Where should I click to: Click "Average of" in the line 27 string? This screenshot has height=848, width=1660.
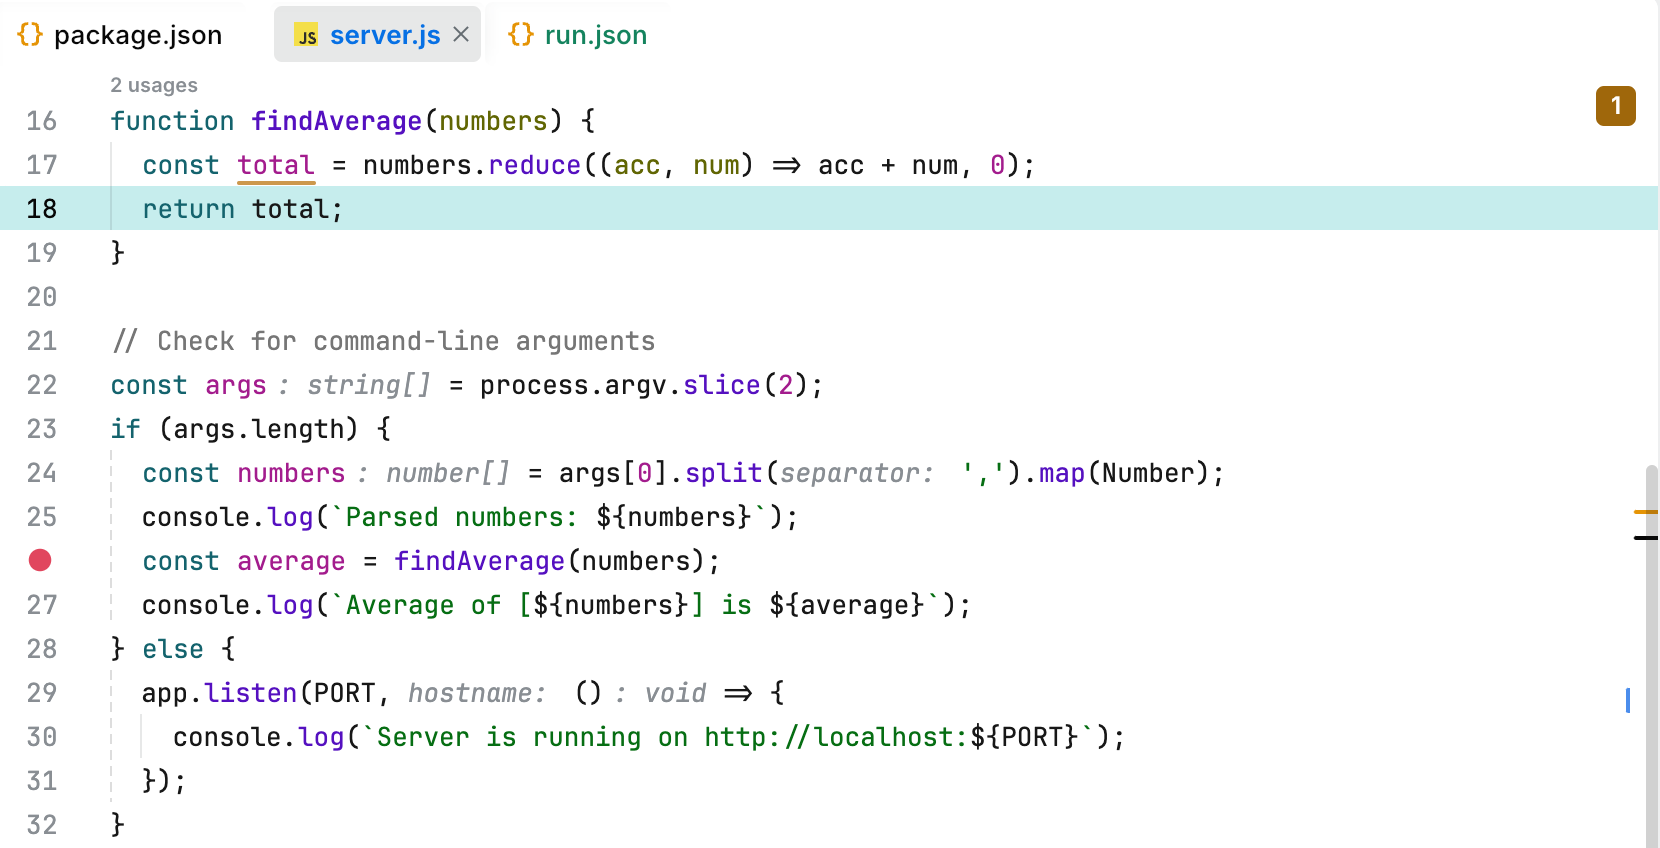423,605
